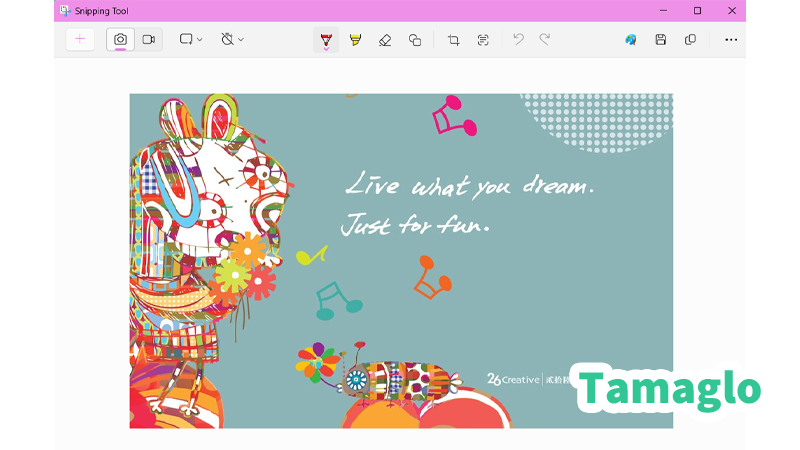
Task: Activate the Image crop tool
Action: 453,40
